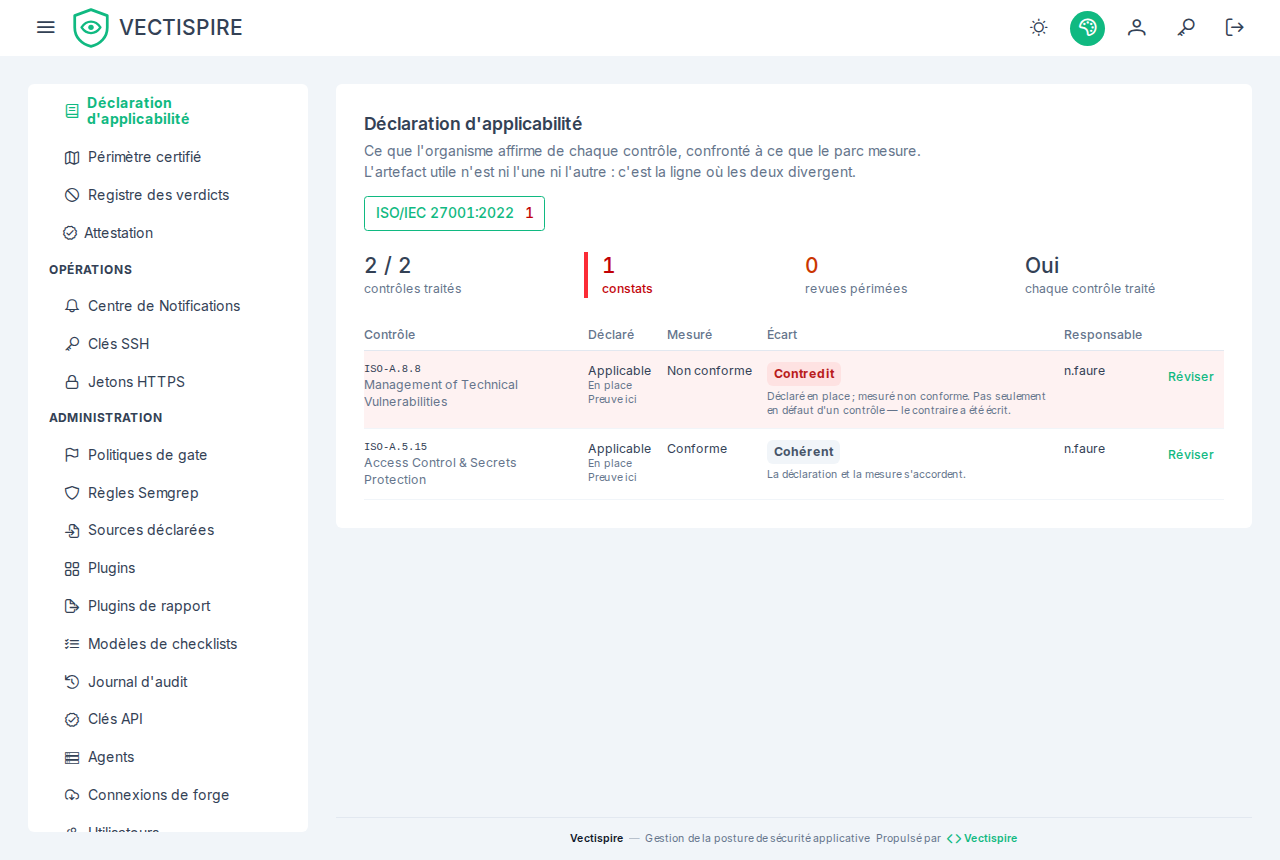
Task: Click the Politiques de gate flag icon
Action: click(x=72, y=455)
